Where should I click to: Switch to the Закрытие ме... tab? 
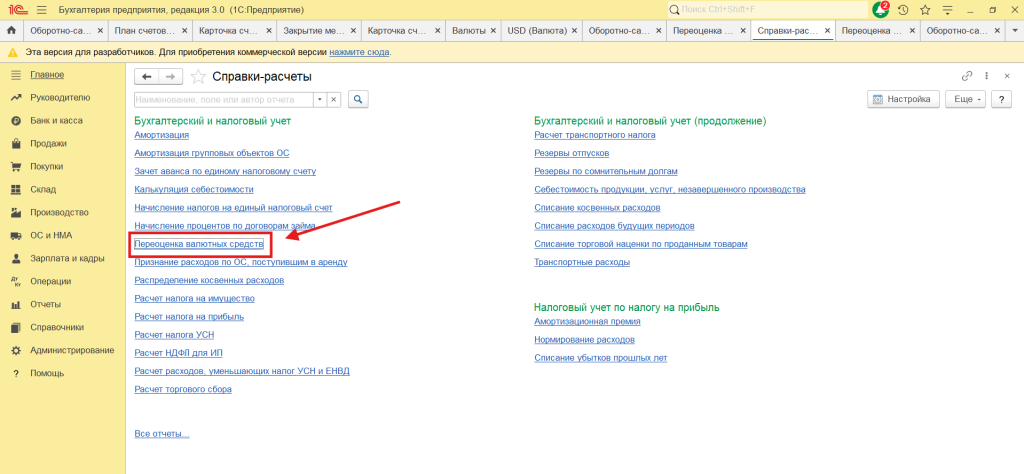pos(313,30)
